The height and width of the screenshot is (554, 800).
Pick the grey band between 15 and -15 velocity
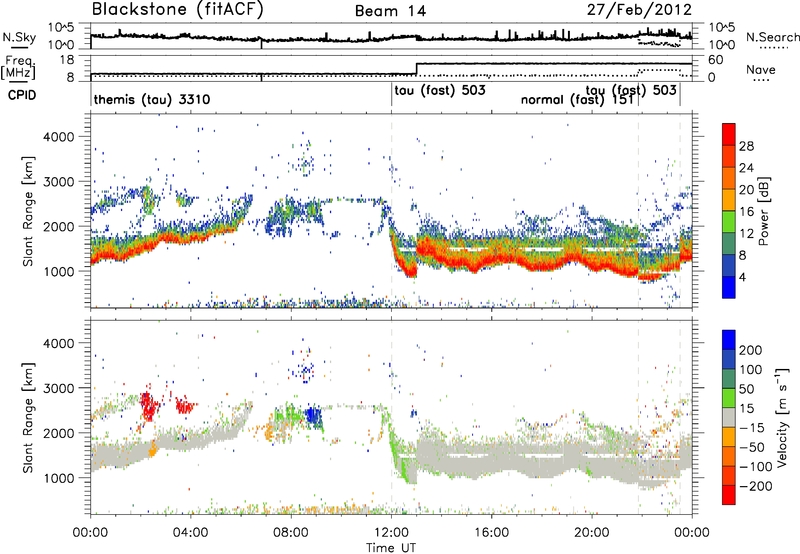tap(729, 417)
